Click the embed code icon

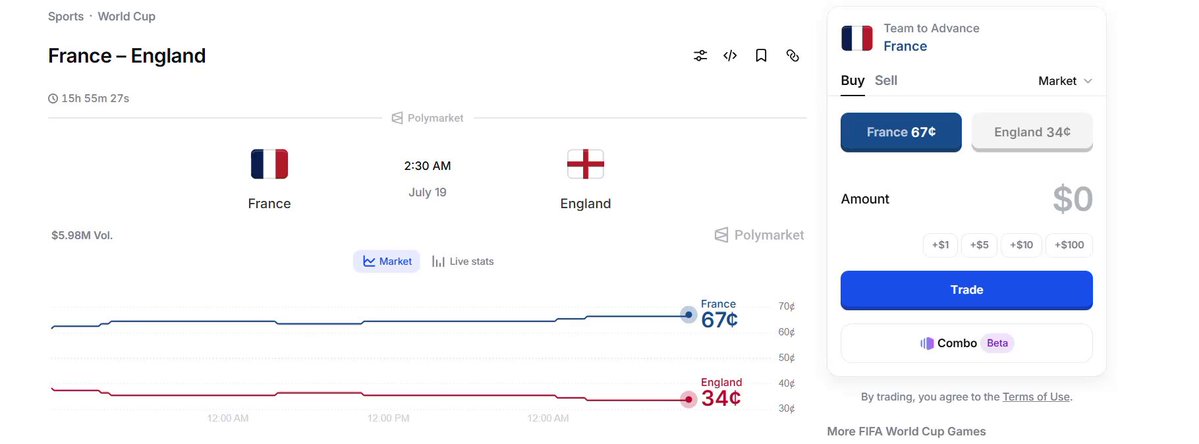point(730,56)
